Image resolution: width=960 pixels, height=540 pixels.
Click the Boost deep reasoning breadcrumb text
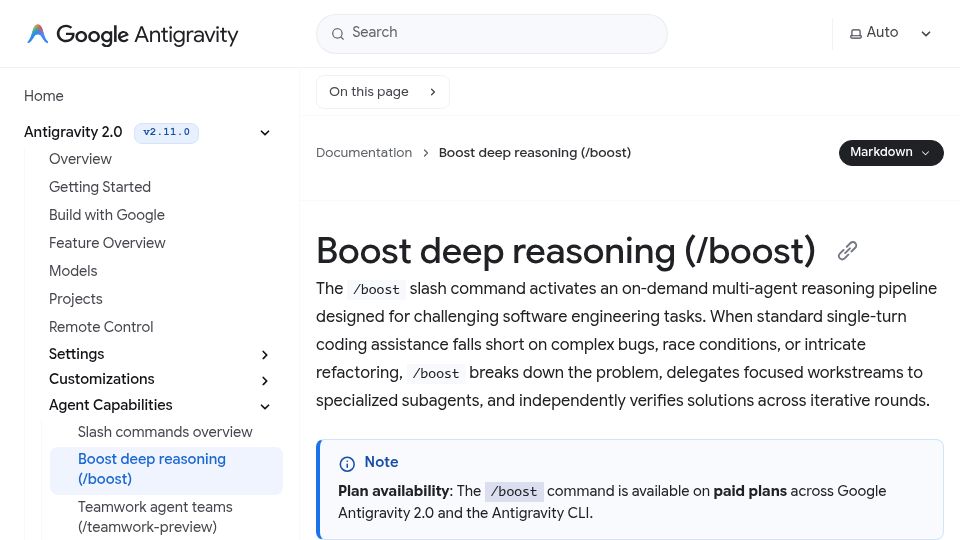click(534, 152)
